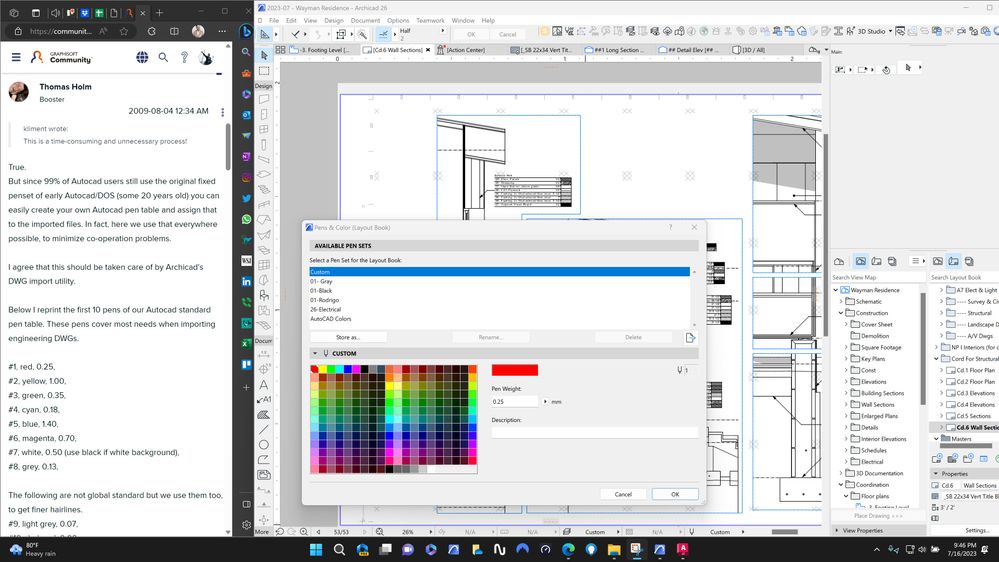Click the WhatsApp icon in the Edge sidebar
This screenshot has height=562, width=999.
[246, 219]
